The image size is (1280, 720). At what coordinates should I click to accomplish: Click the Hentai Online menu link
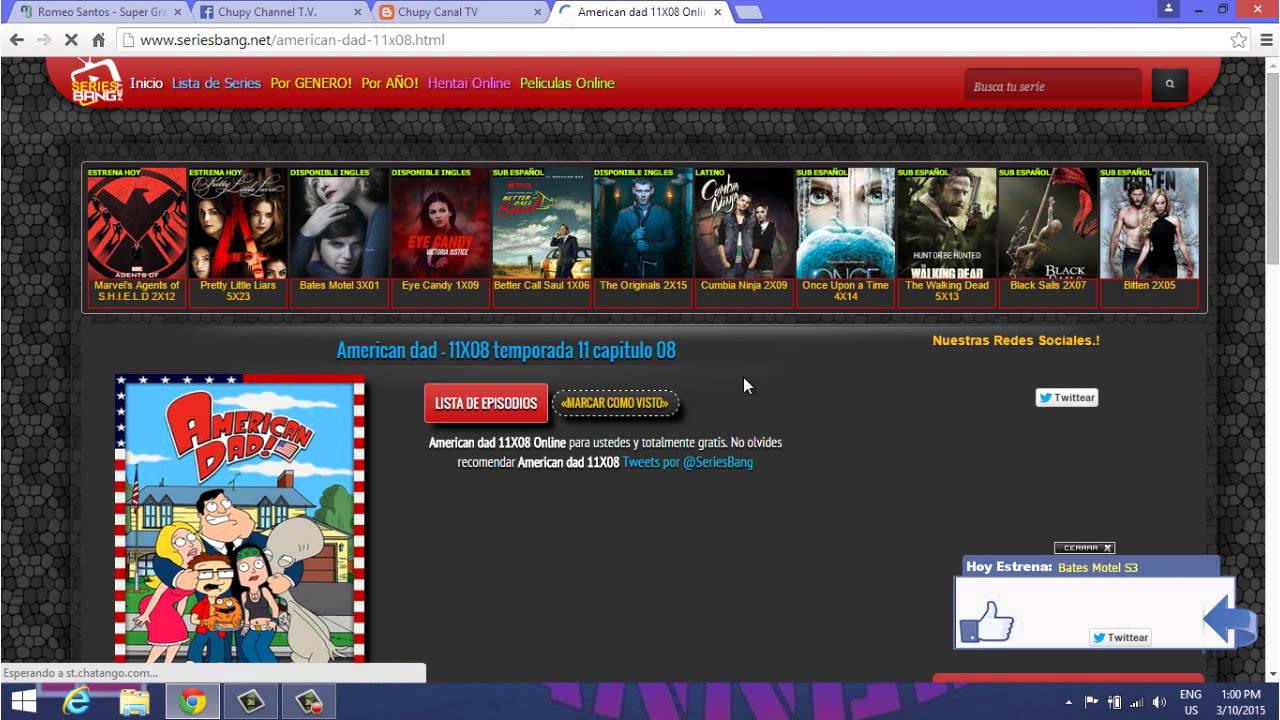pyautogui.click(x=469, y=83)
